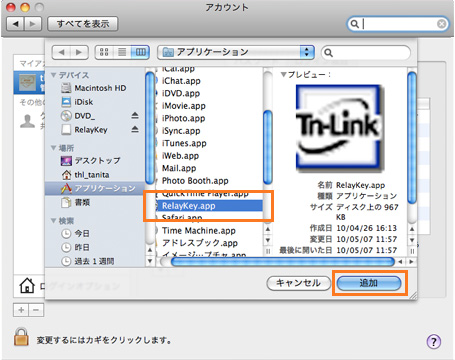This screenshot has height=360, width=455.
Task: Click the plus button to add account
Action: 21,310
